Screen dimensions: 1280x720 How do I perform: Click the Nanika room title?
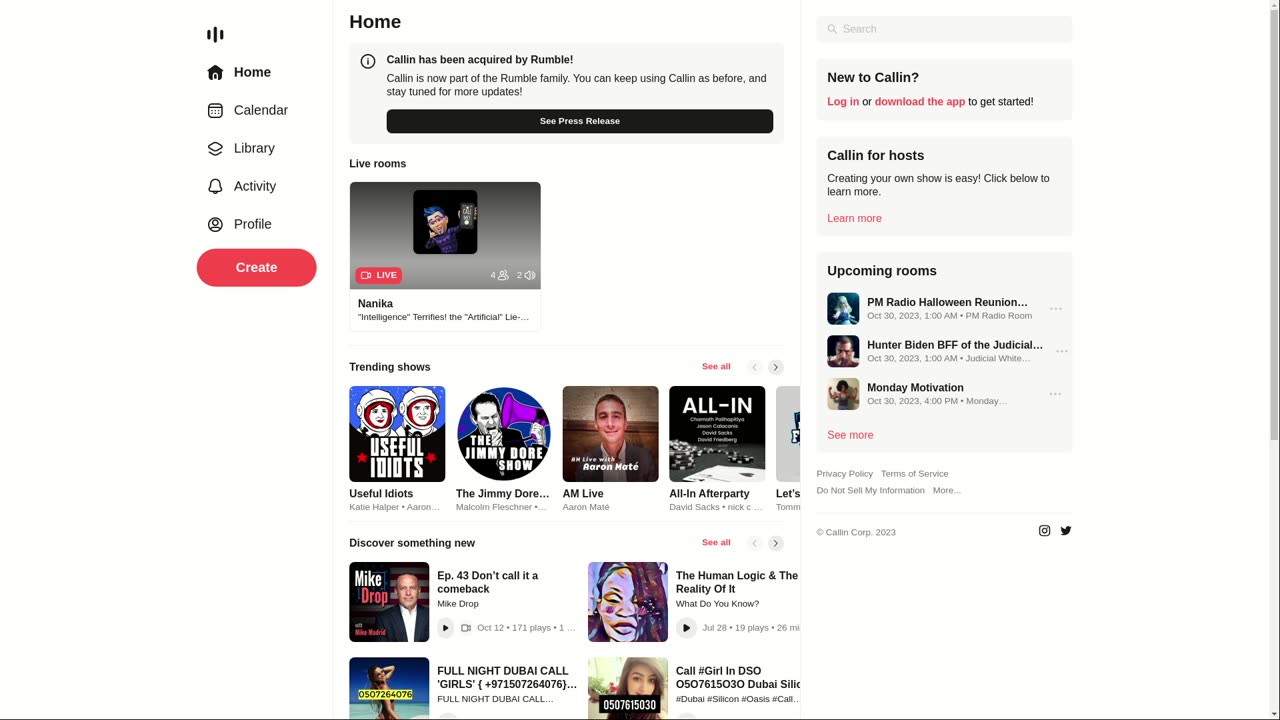coord(376,304)
